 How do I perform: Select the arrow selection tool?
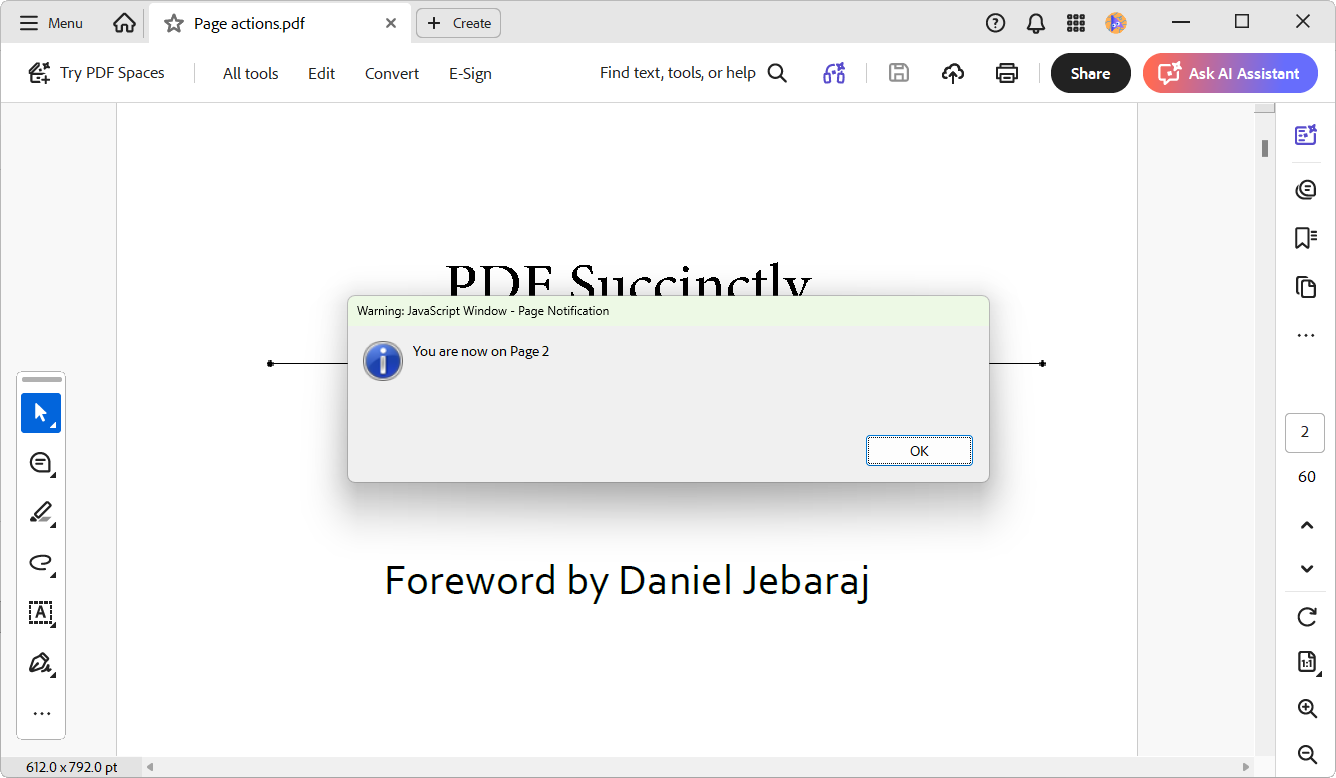pos(41,413)
